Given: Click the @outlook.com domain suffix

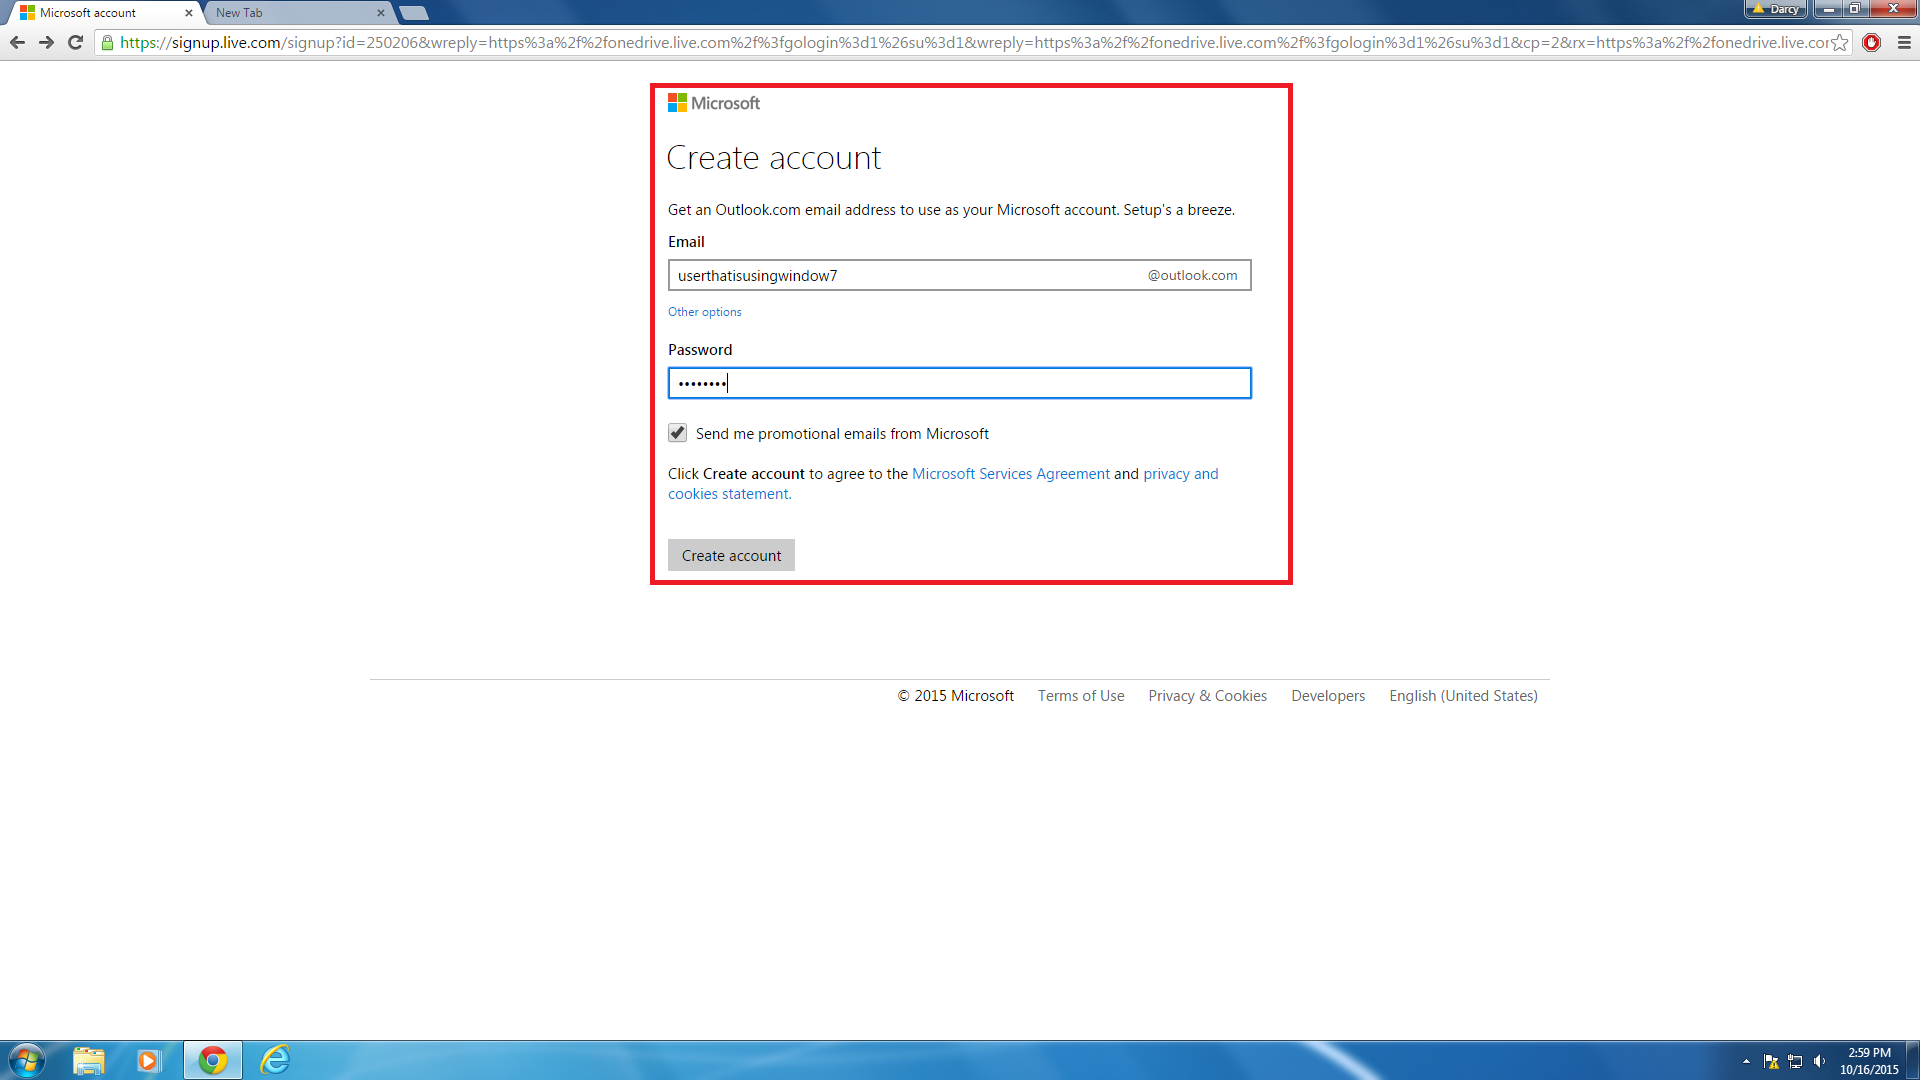Looking at the screenshot, I should [x=1192, y=275].
